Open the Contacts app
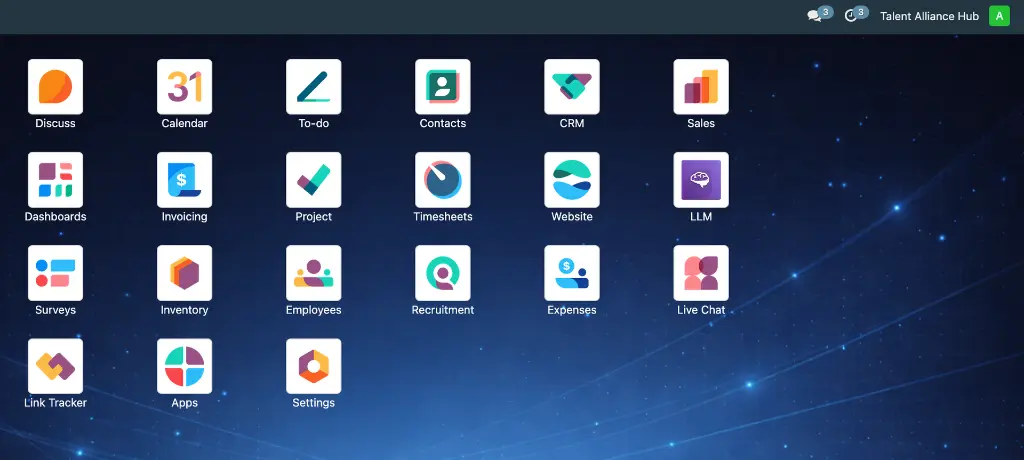1024x460 pixels. [x=442, y=87]
